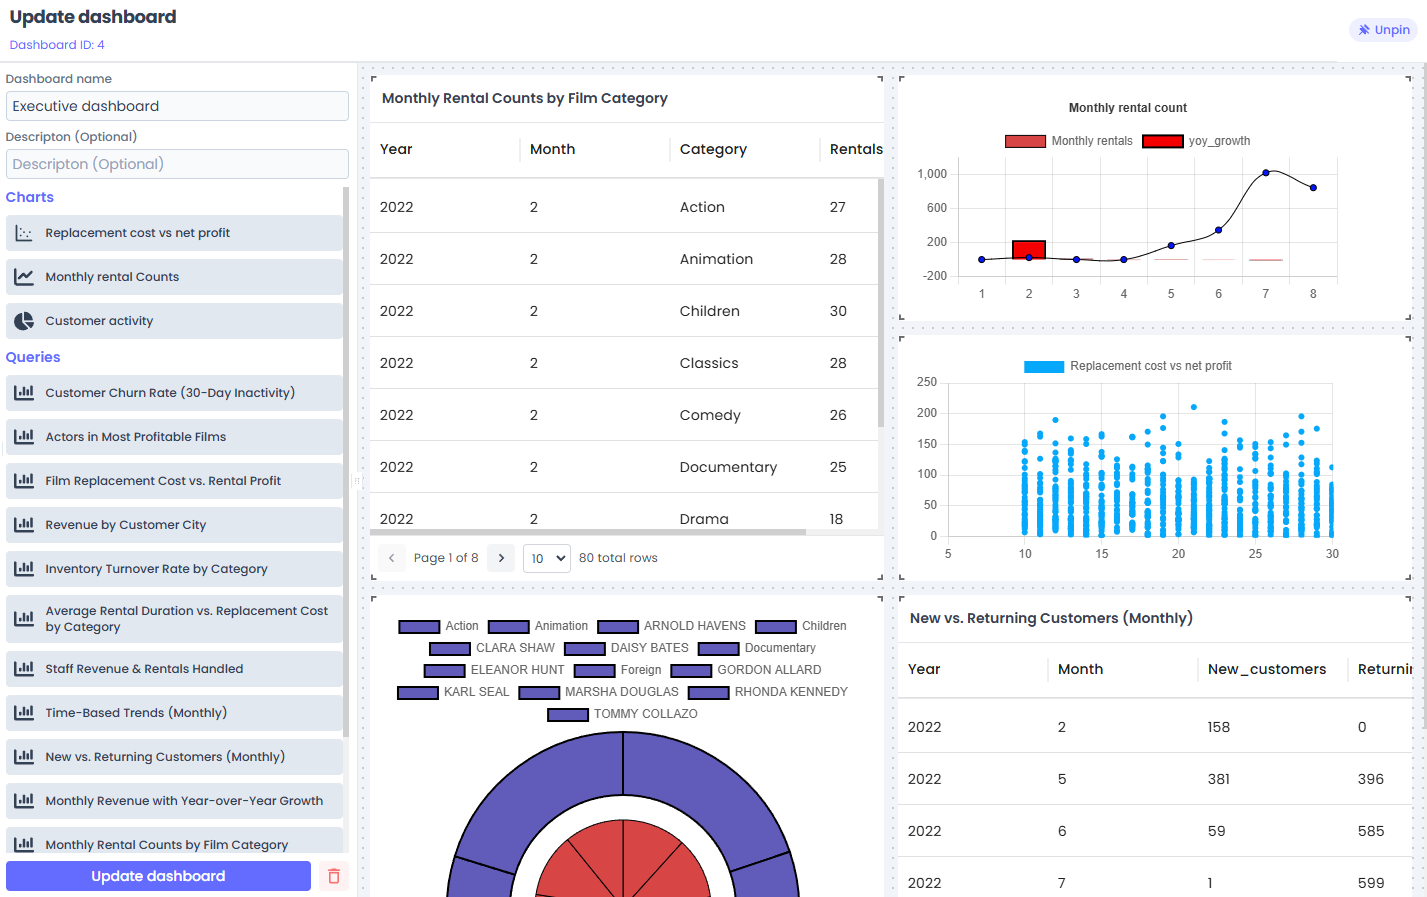Click the icon next to Actors in Most Profitable Films
Screen dimensions: 1427x897
point(22,436)
